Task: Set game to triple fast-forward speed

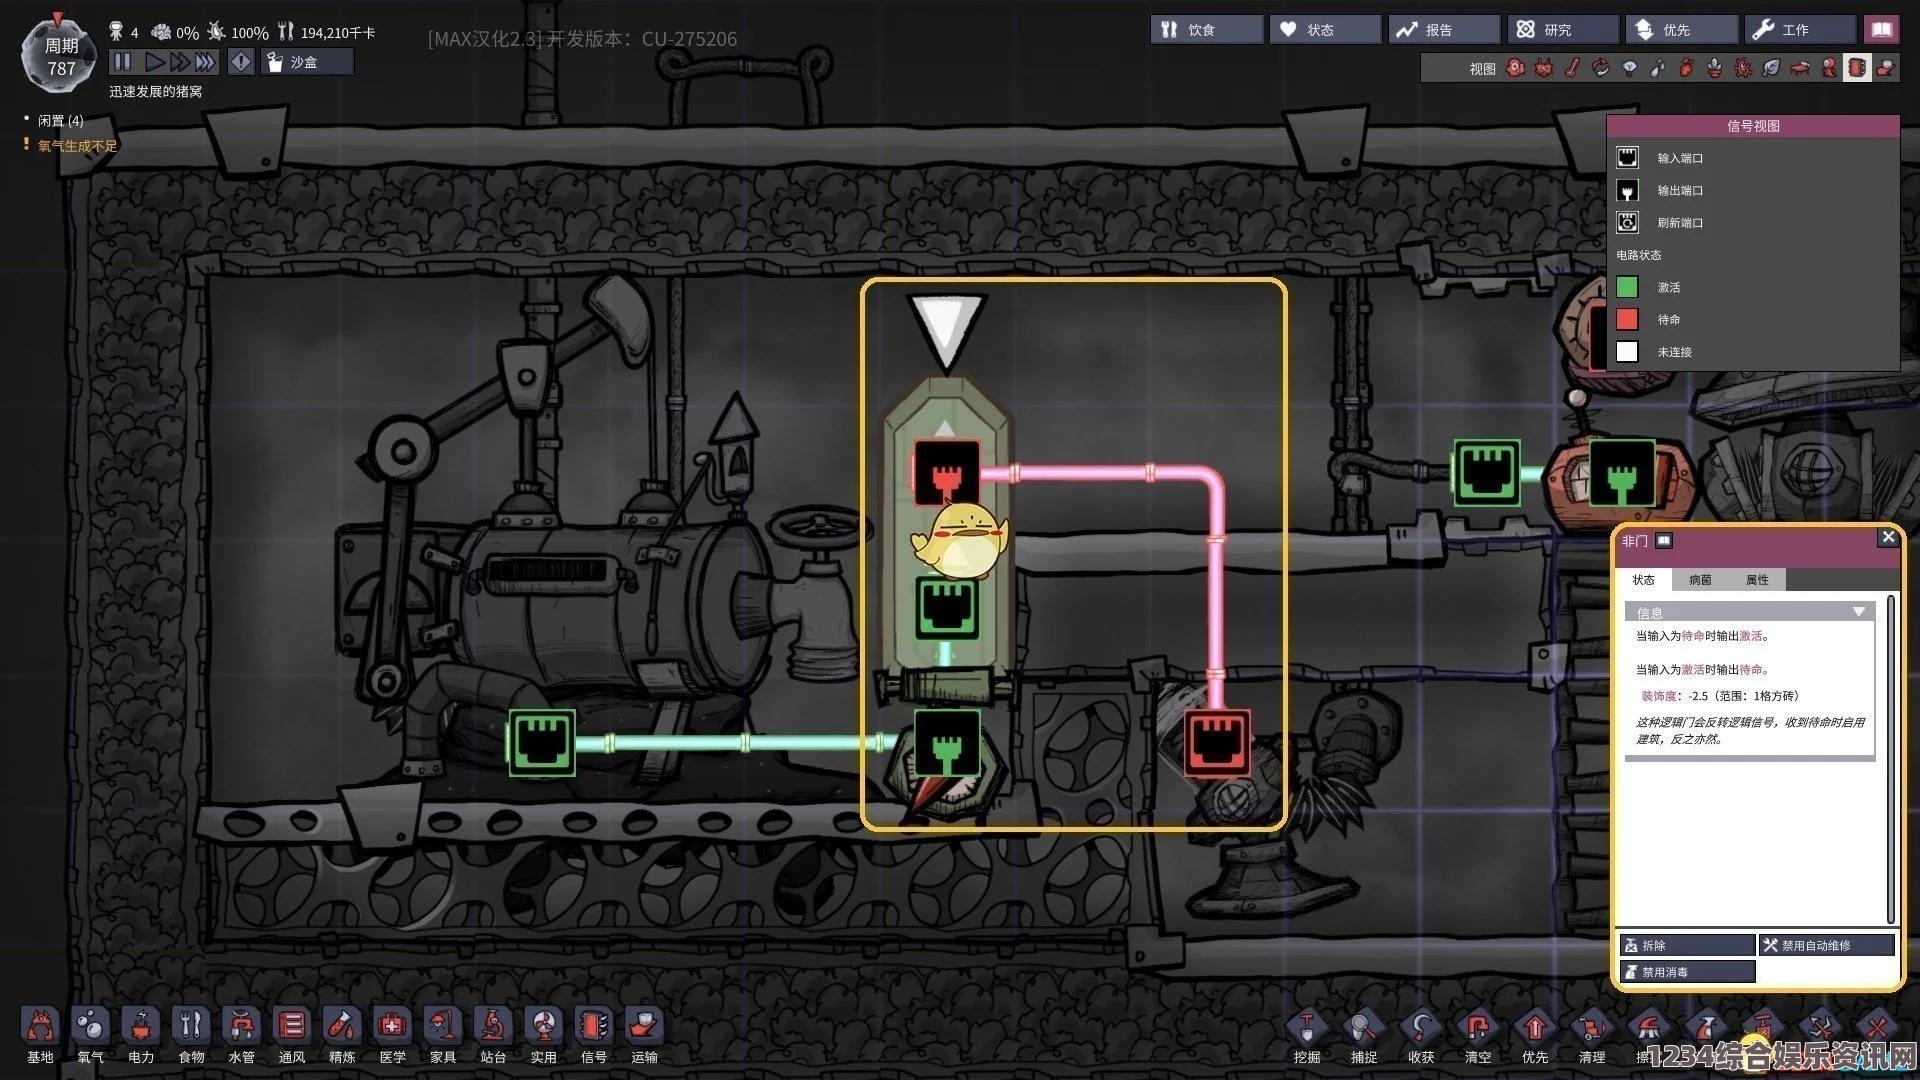Action: point(205,62)
